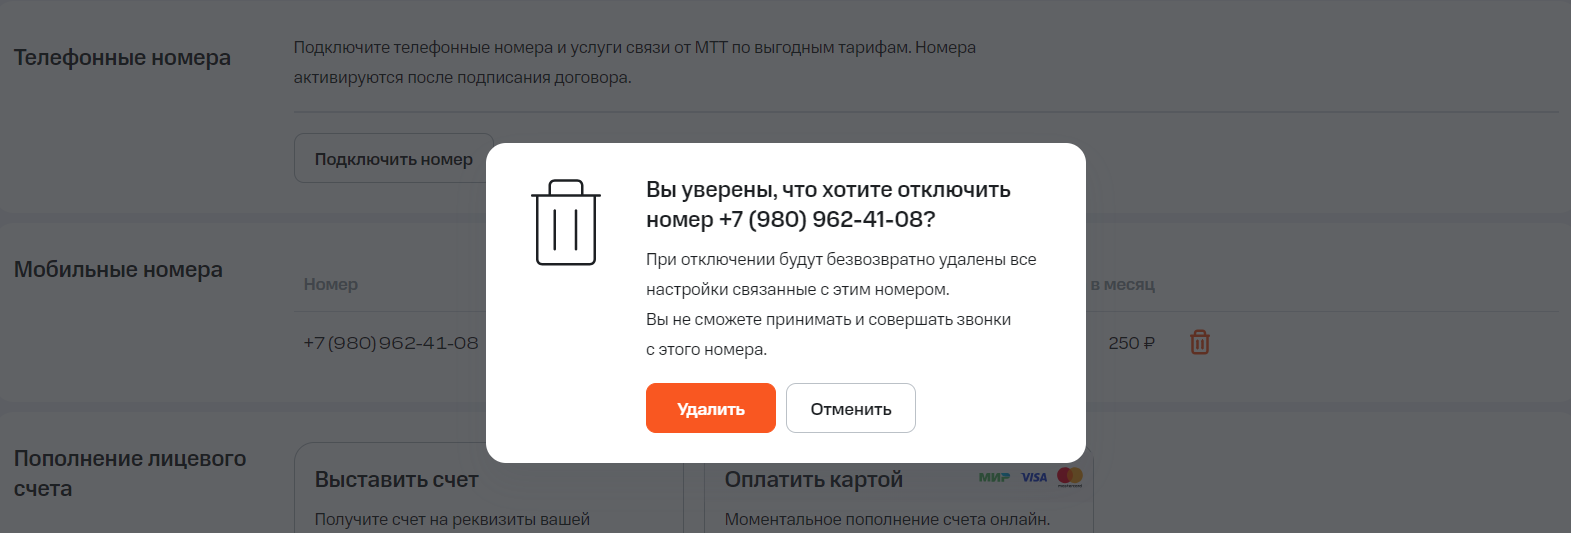Click the warning text about permanently deleted settings
The height and width of the screenshot is (533, 1571).
pos(841,274)
